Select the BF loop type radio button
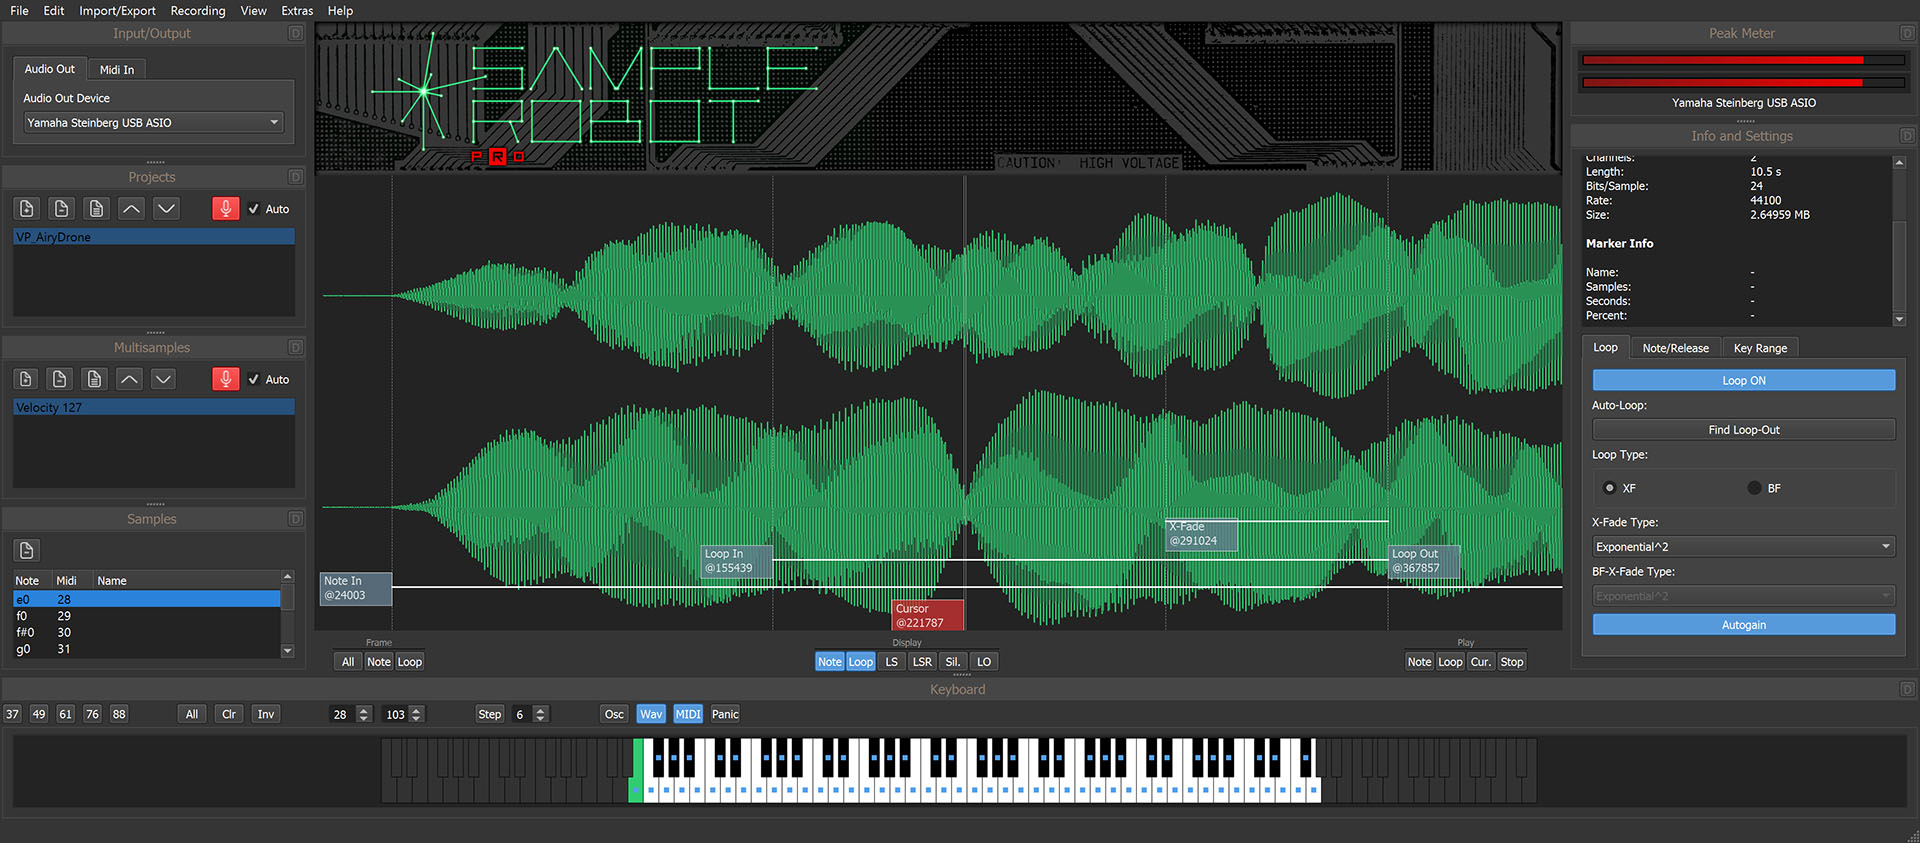1920x843 pixels. click(x=1754, y=488)
